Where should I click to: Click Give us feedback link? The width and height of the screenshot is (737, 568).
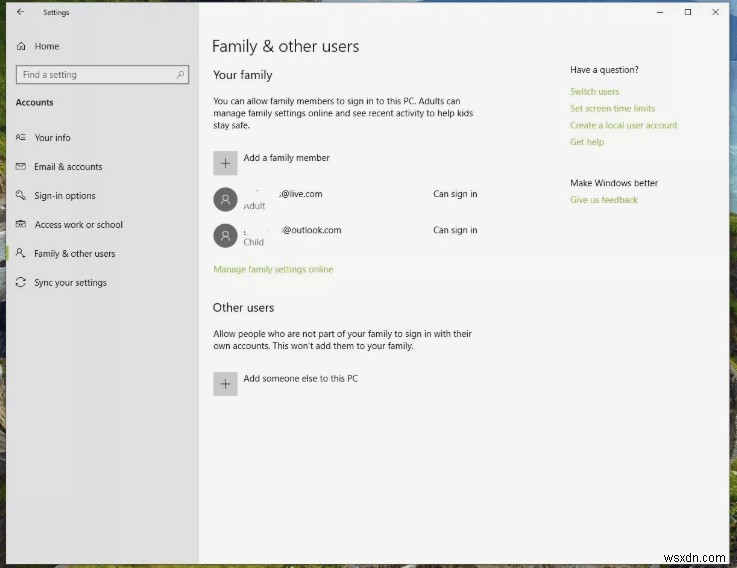click(603, 200)
